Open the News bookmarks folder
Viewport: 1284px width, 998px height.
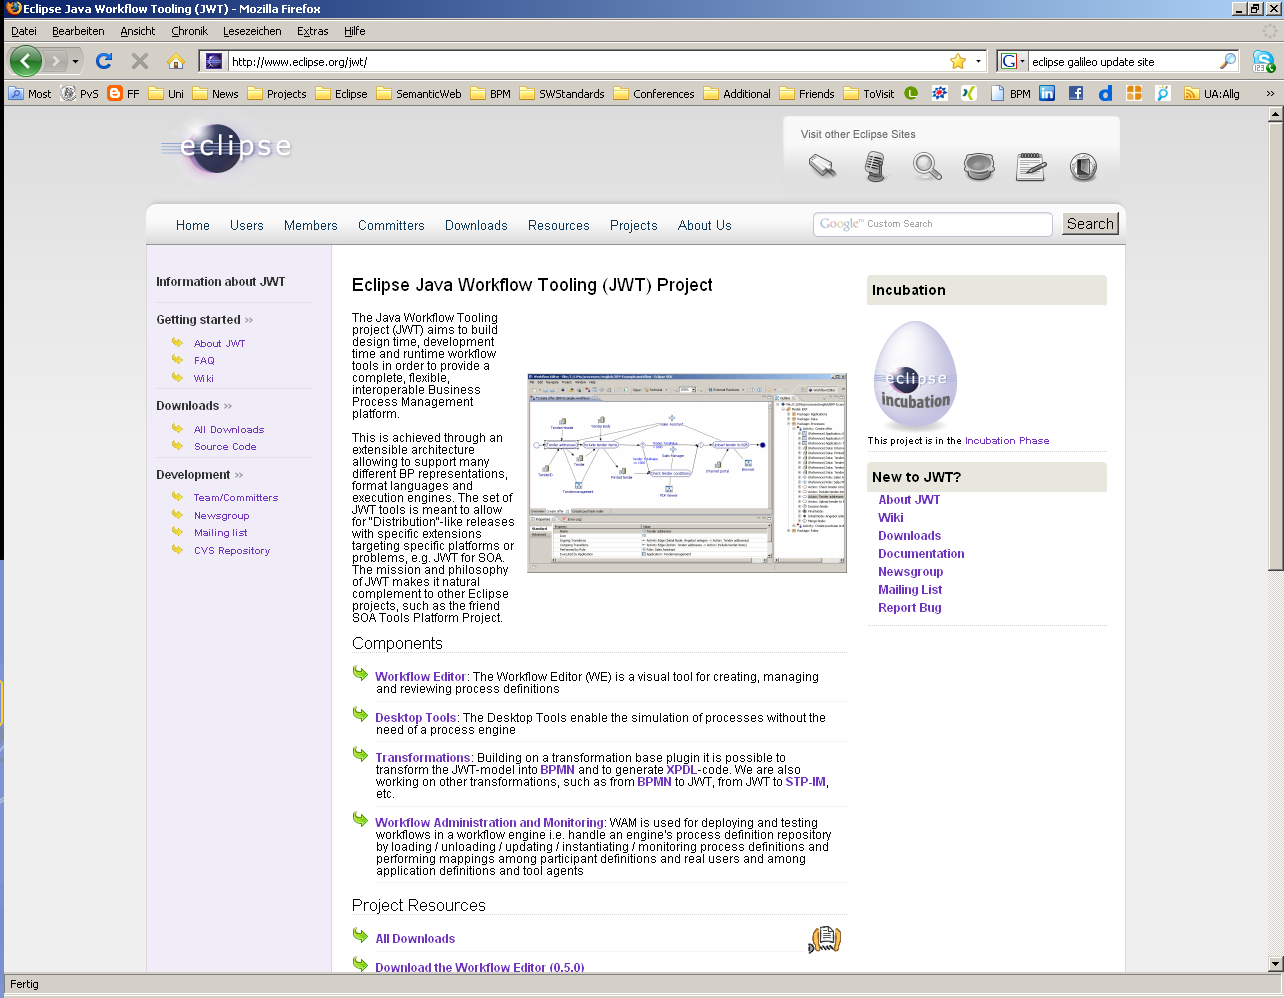pos(215,93)
